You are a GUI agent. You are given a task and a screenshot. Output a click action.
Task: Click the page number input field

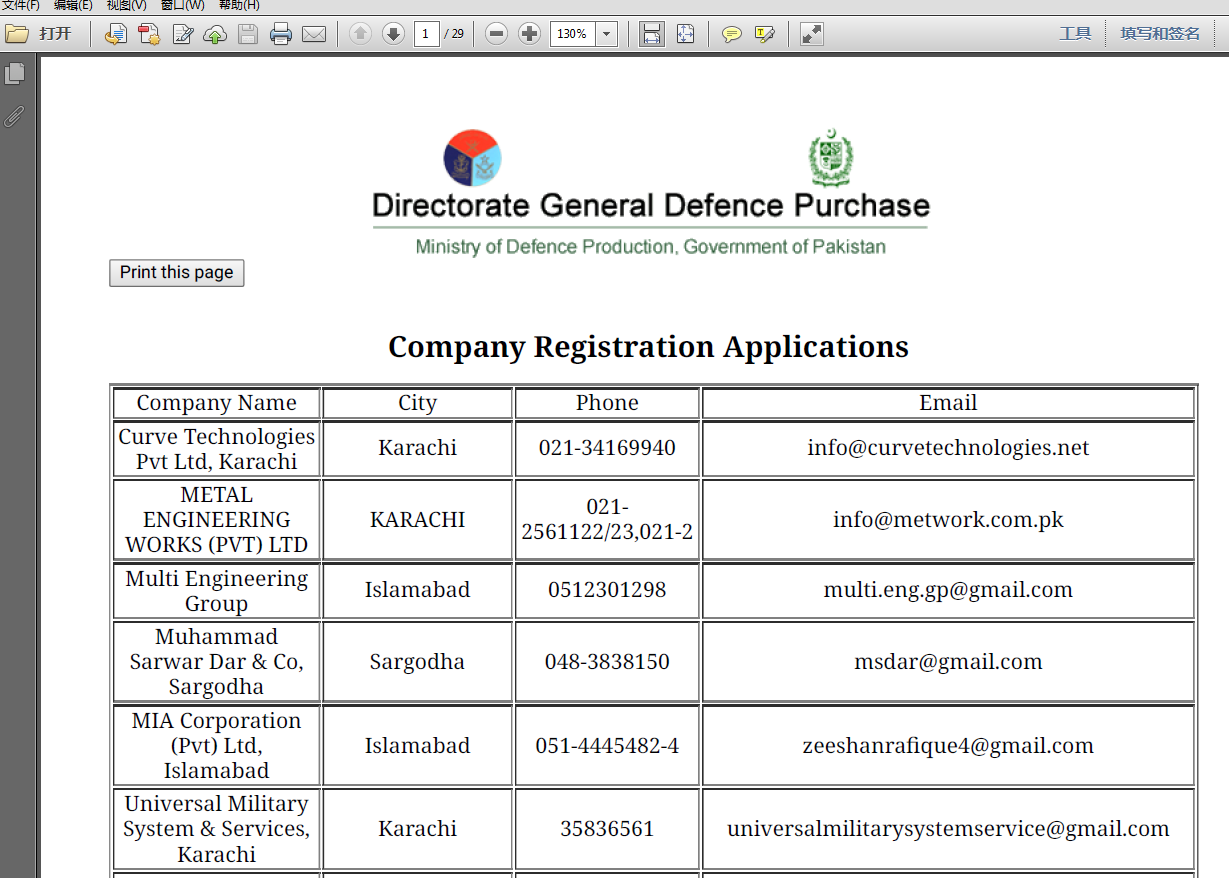tap(427, 34)
